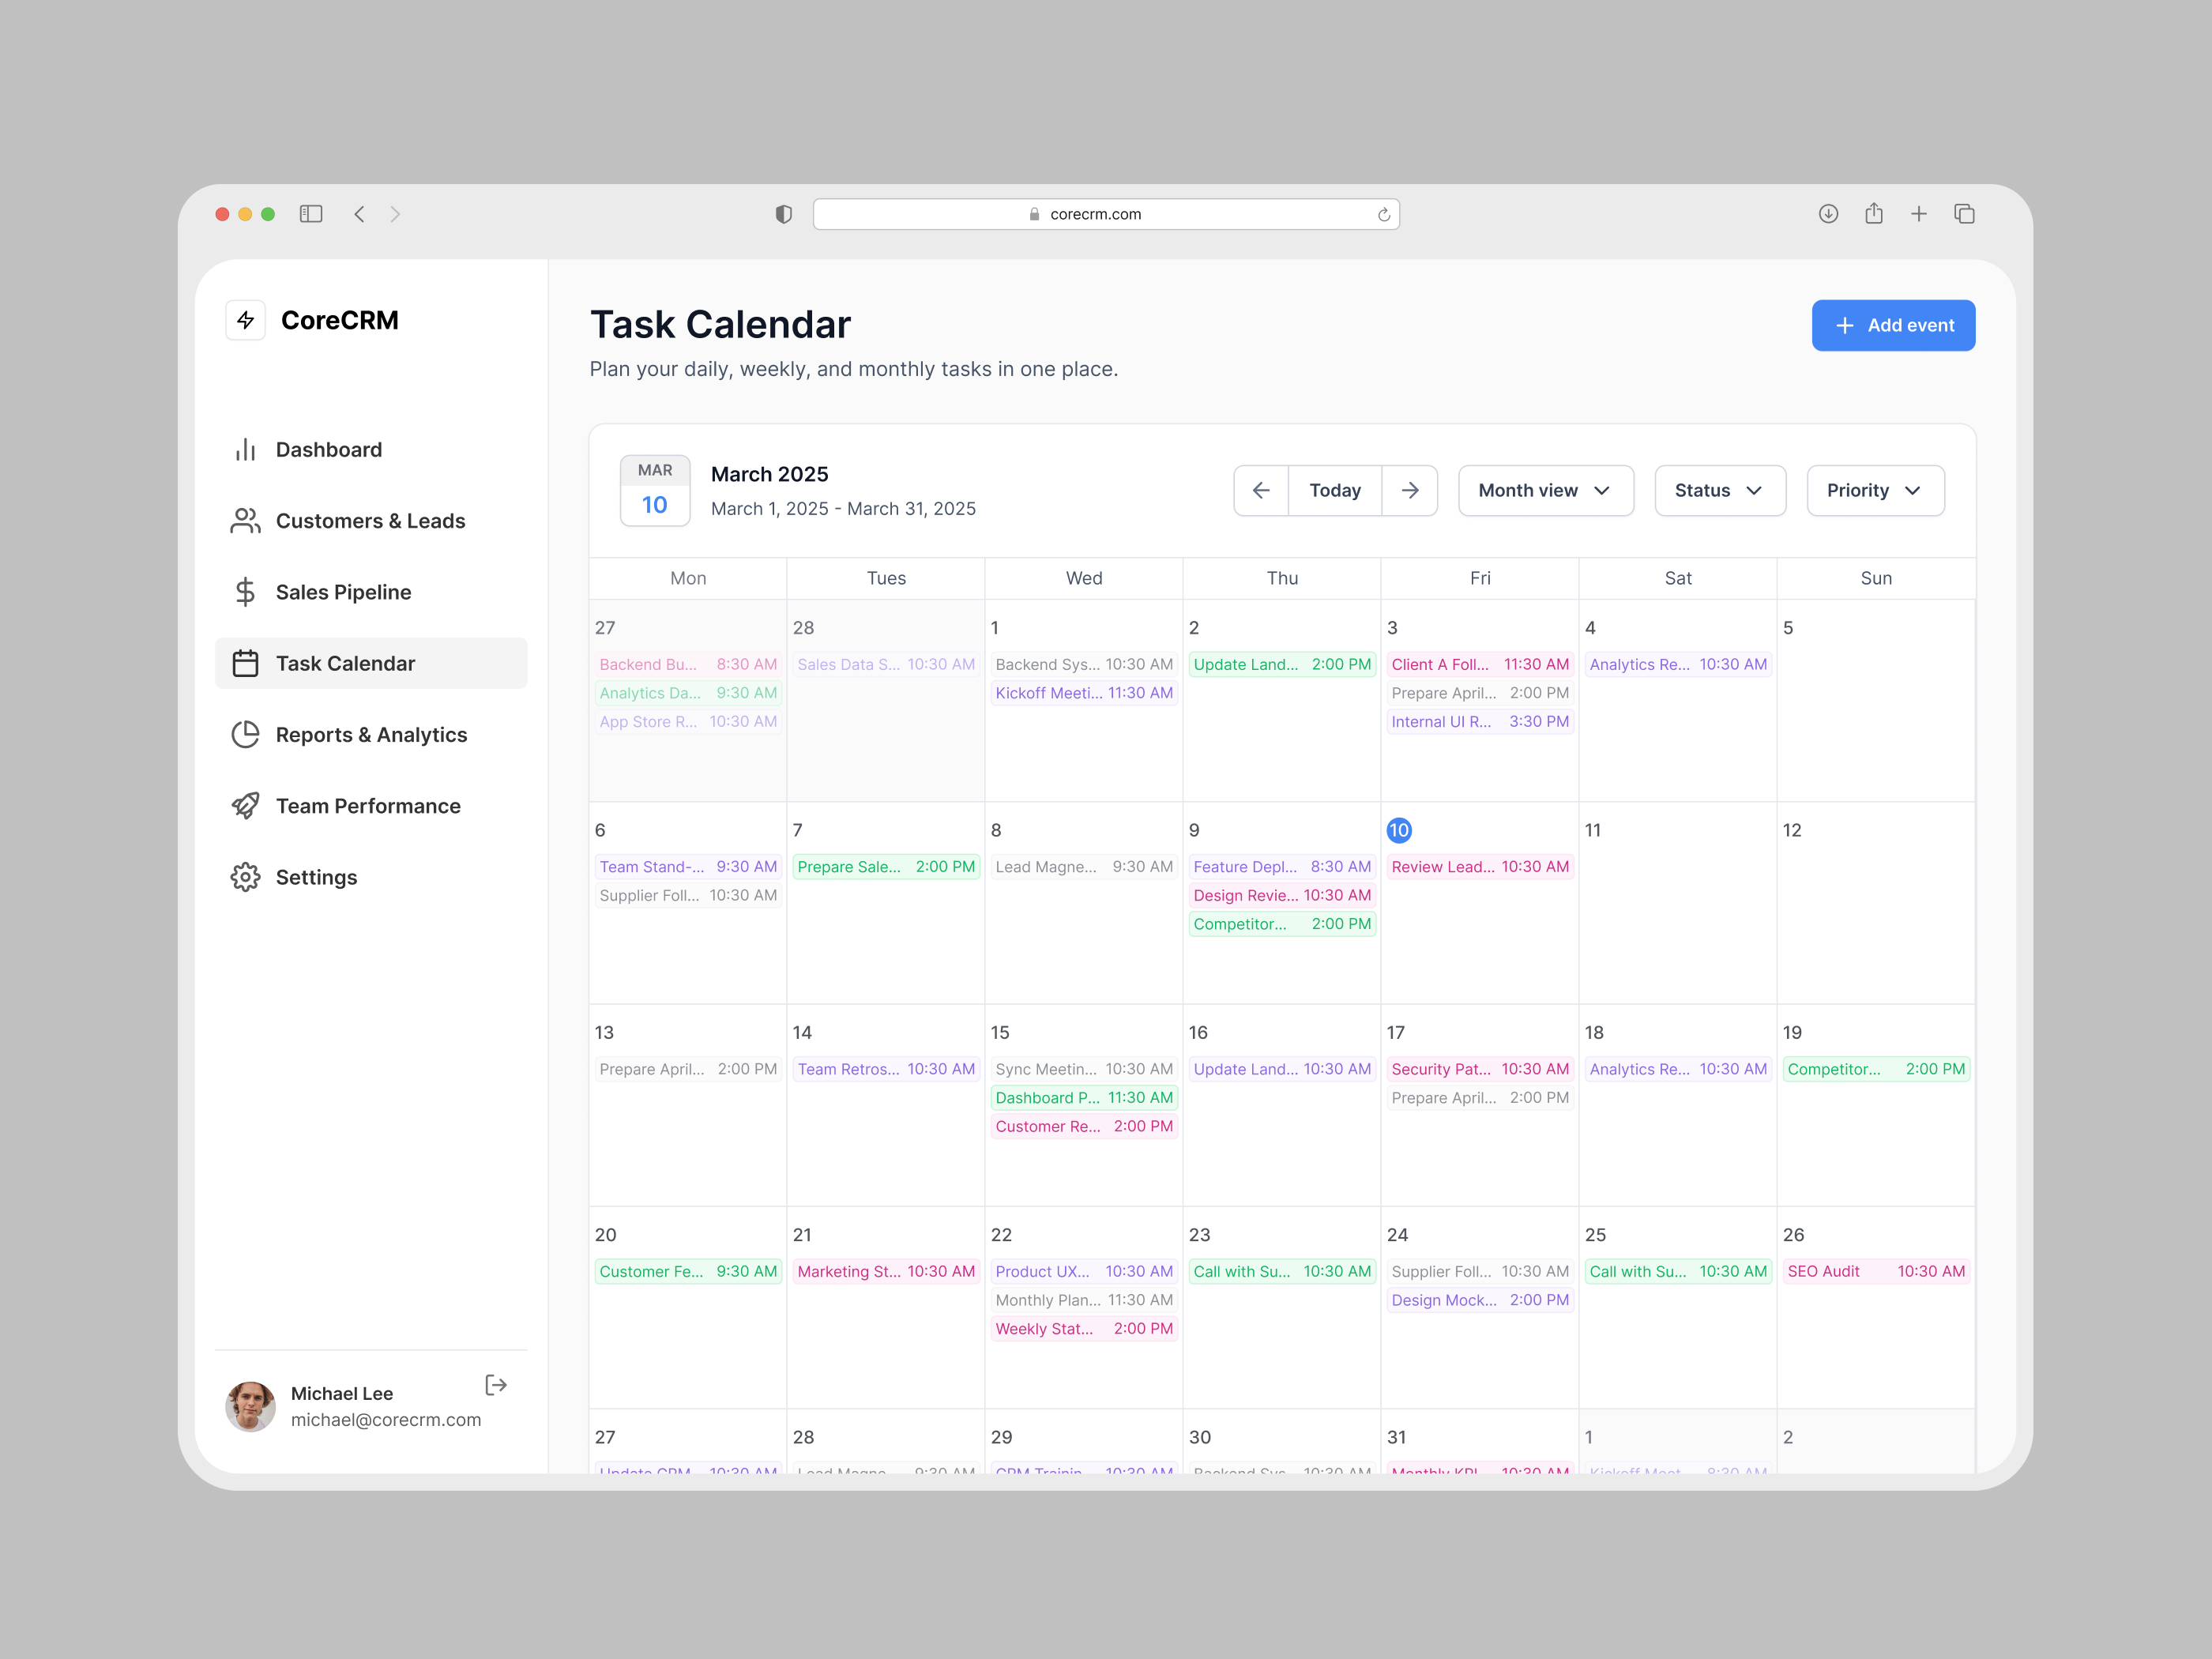Toggle the browser sidebar panel icon
Image resolution: width=2212 pixels, height=1659 pixels.
tap(311, 214)
